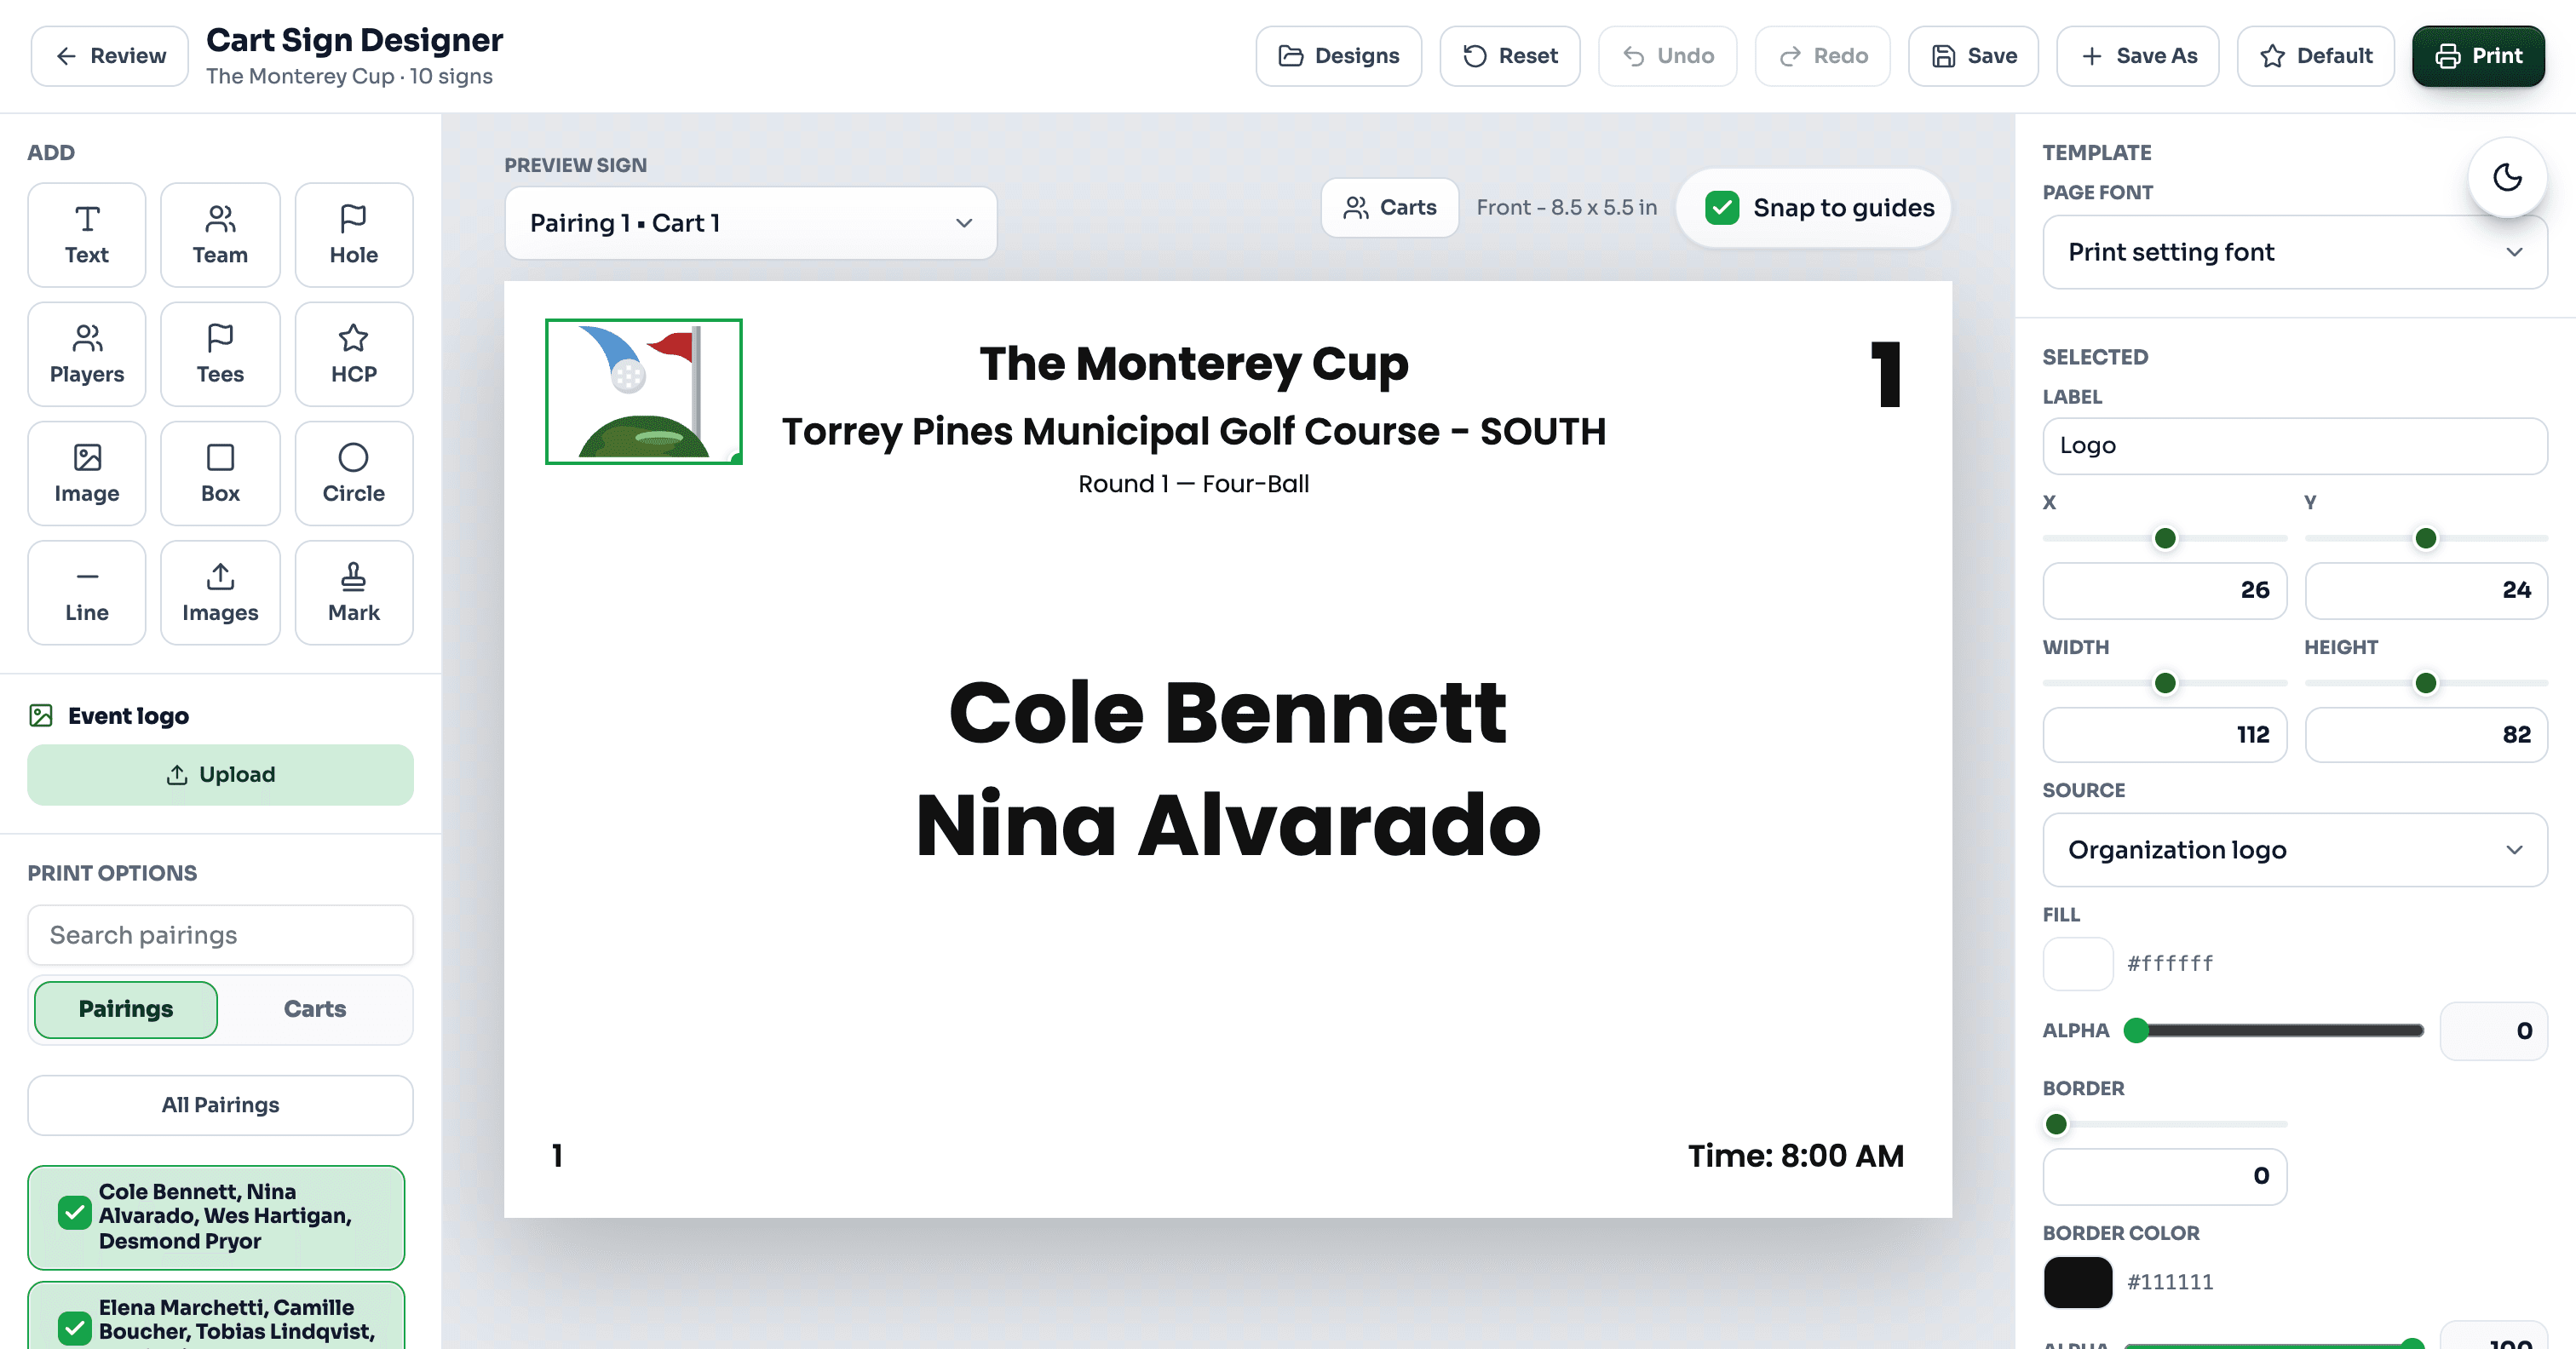Add an Image element

point(87,473)
